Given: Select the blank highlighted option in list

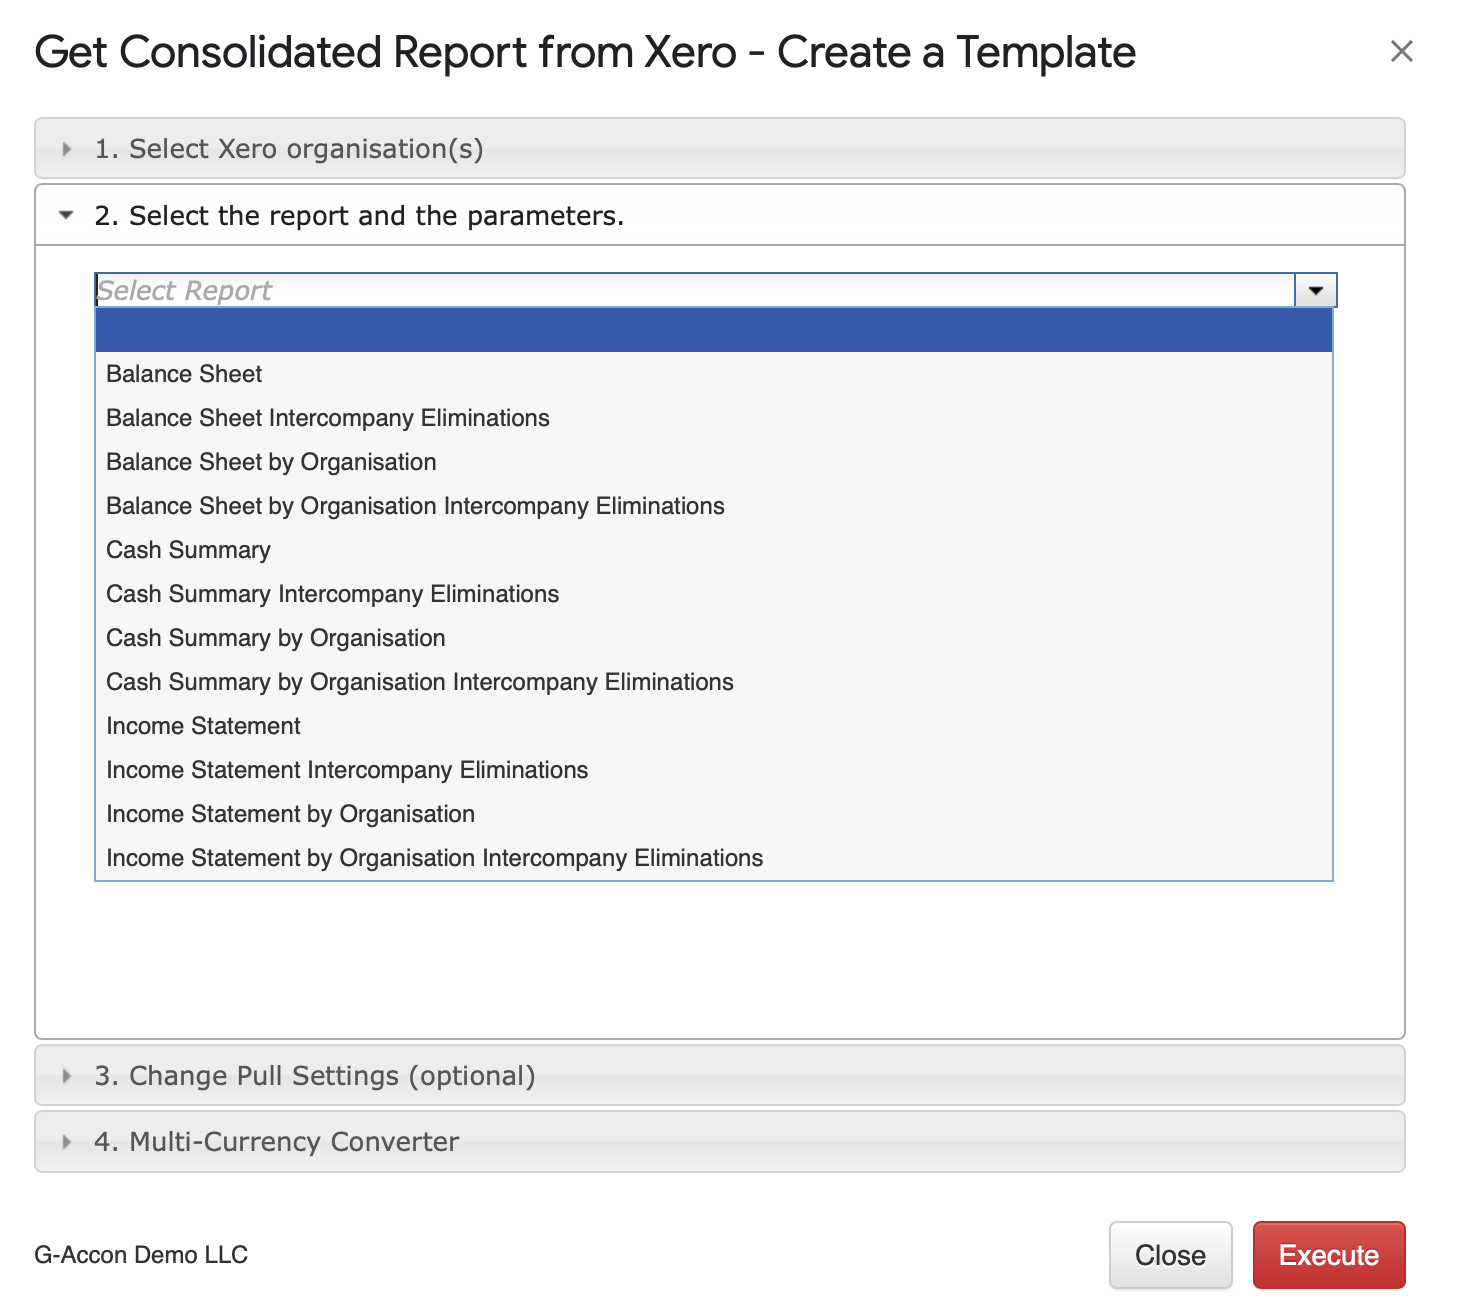Looking at the screenshot, I should coord(714,330).
